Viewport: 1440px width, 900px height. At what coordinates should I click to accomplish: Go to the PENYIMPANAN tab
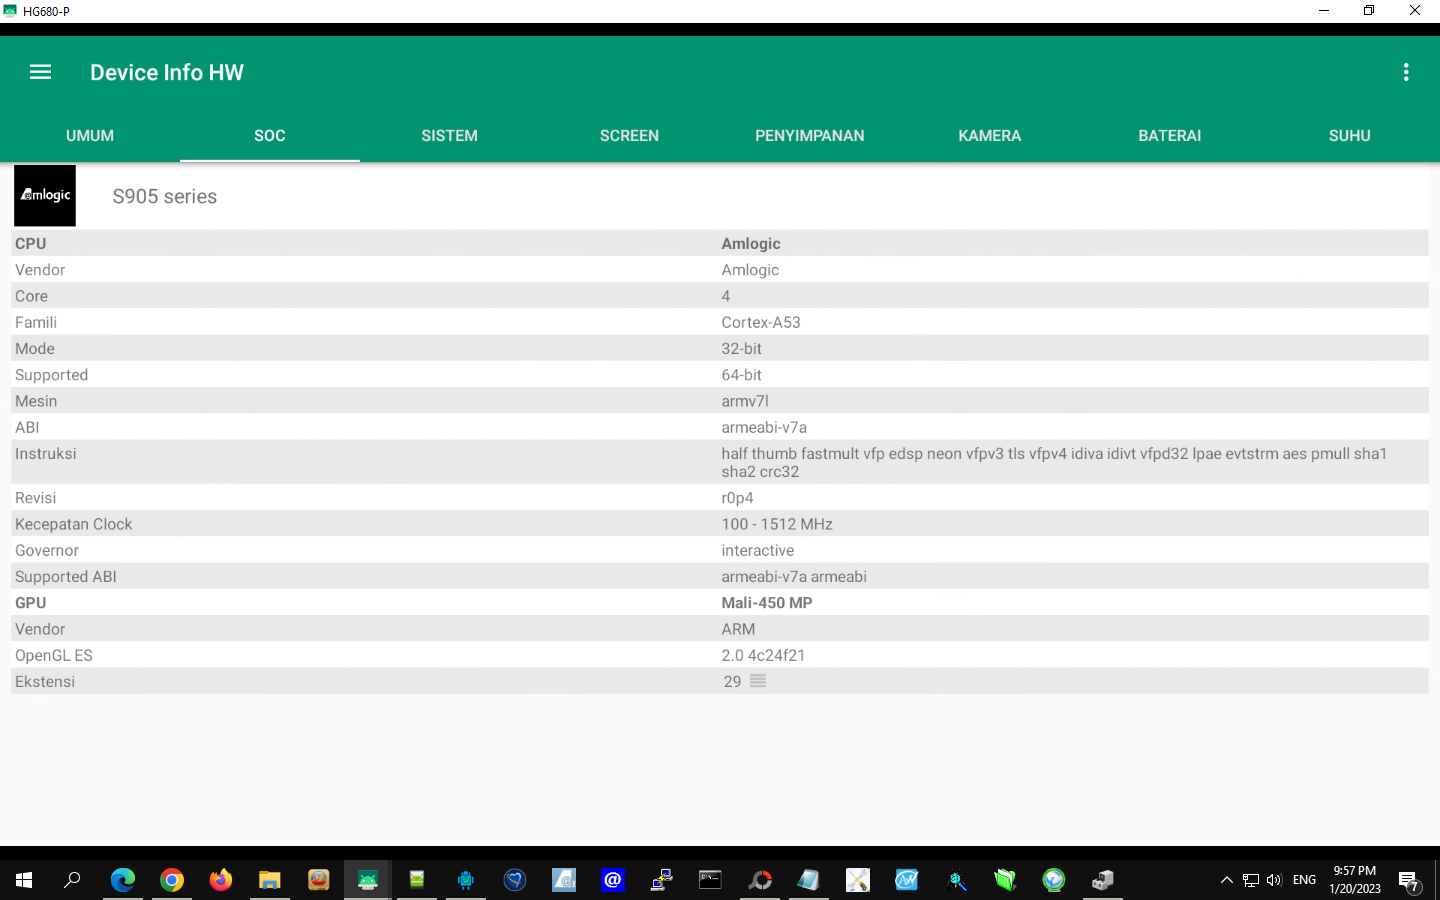tap(810, 135)
